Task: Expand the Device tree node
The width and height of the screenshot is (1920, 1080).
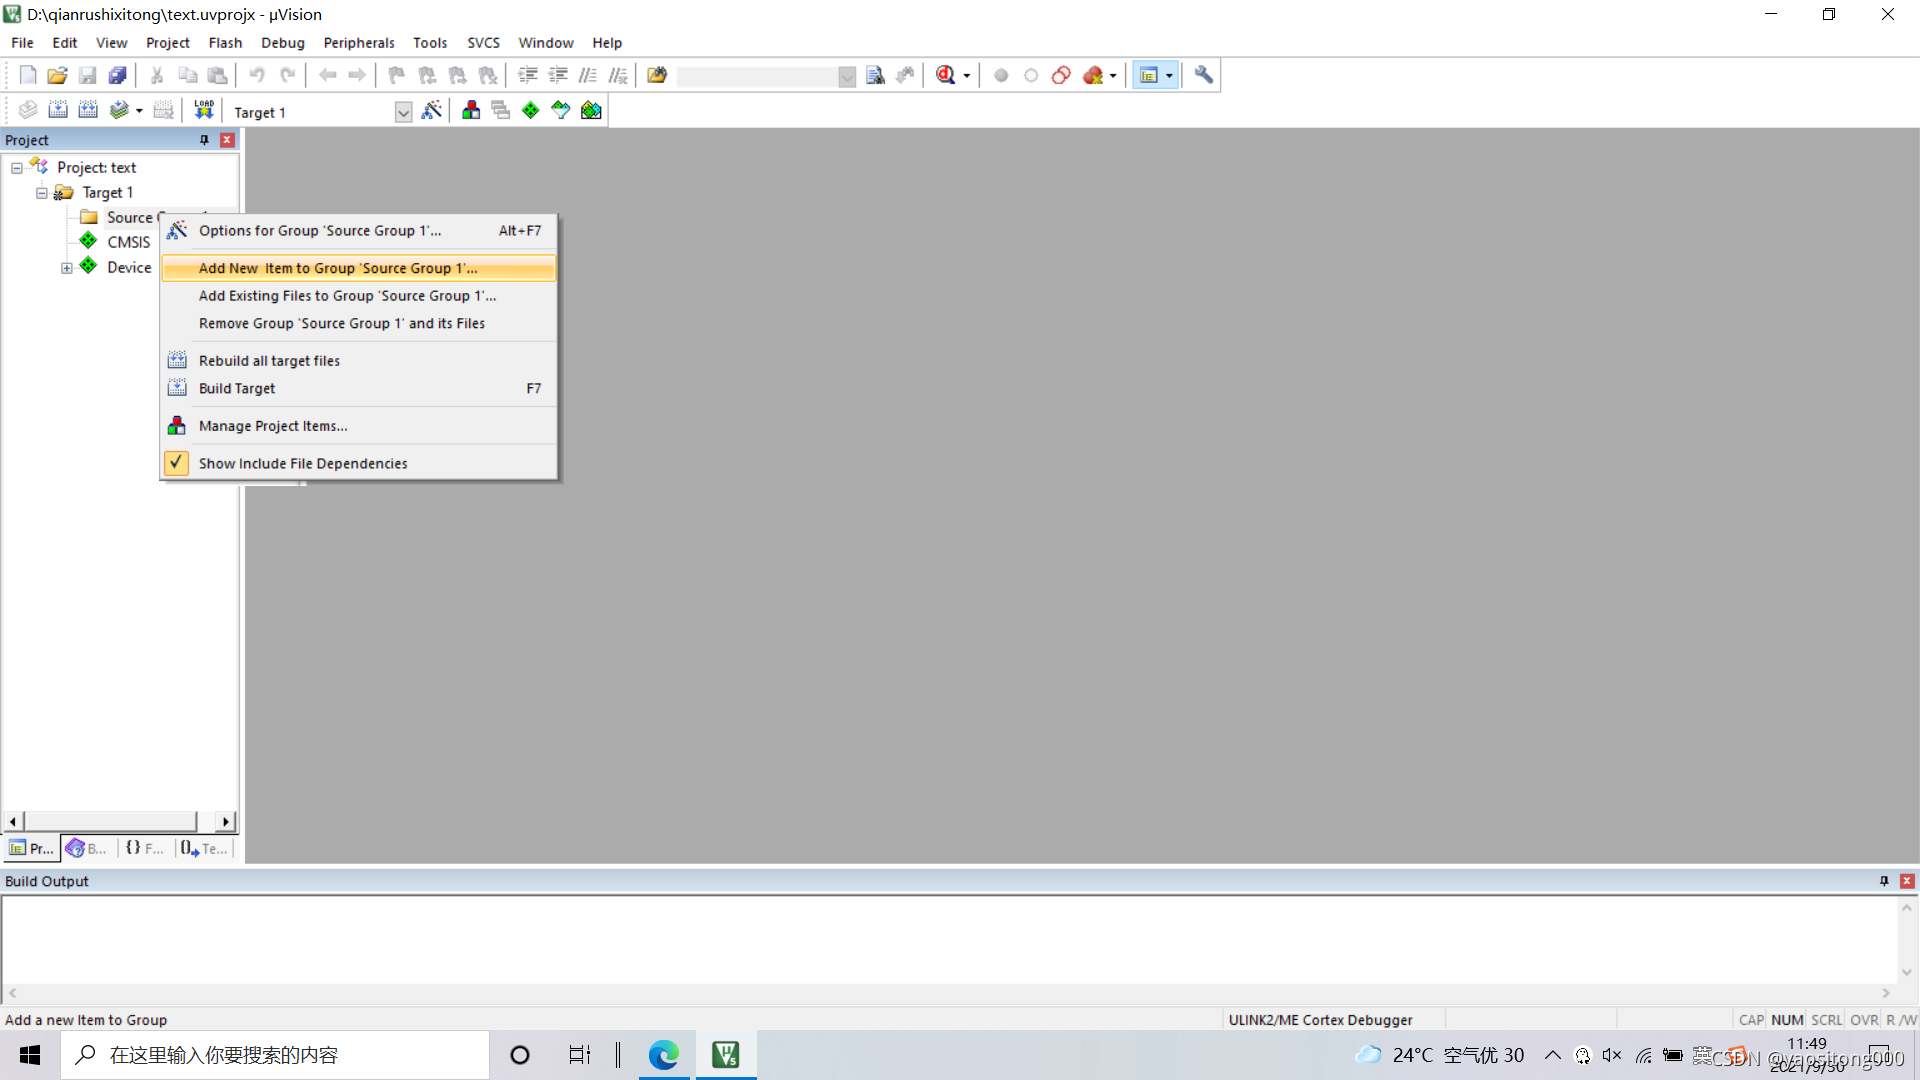Action: tap(67, 268)
